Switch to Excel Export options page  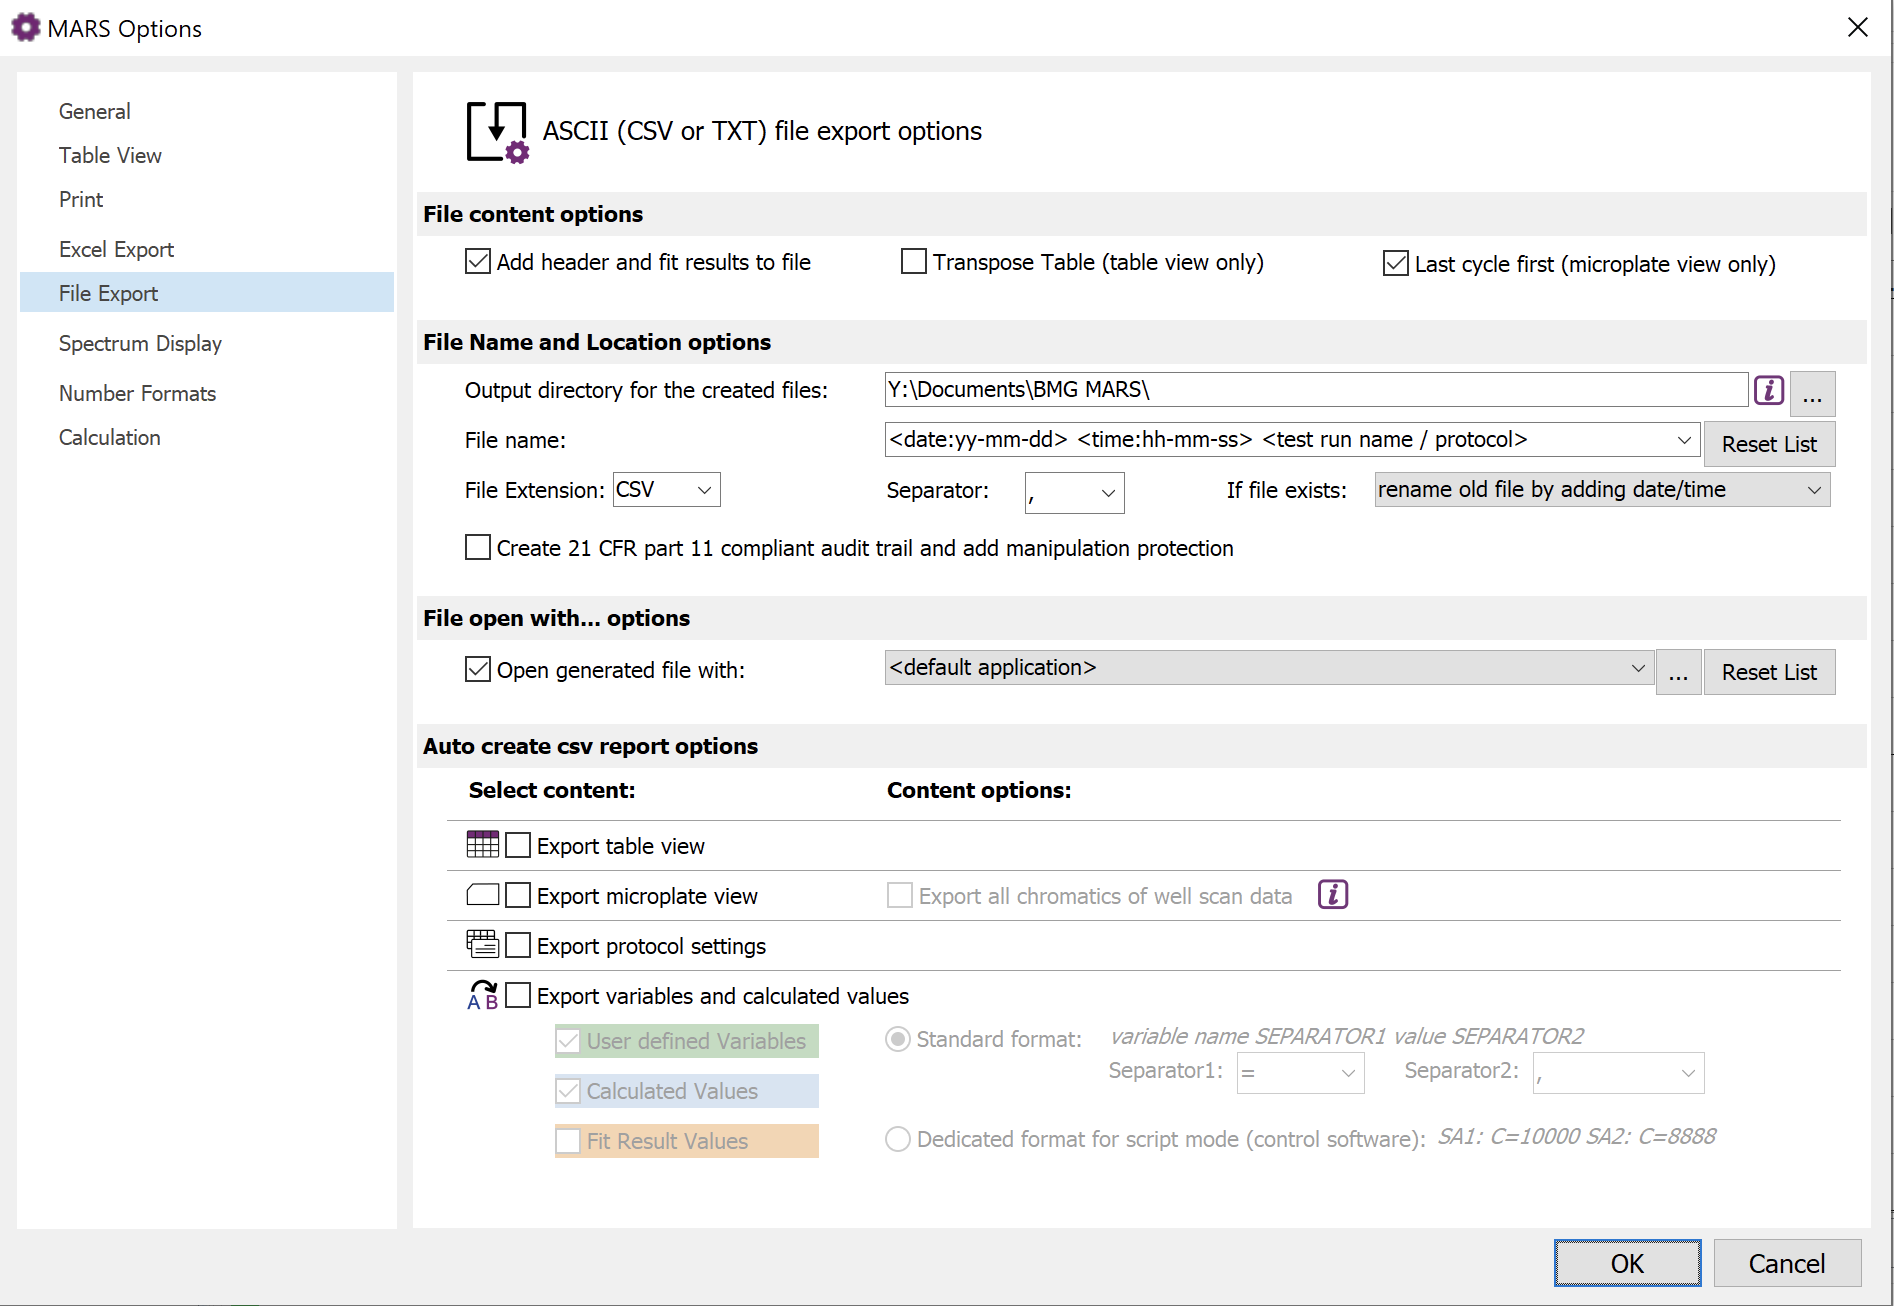pos(116,249)
